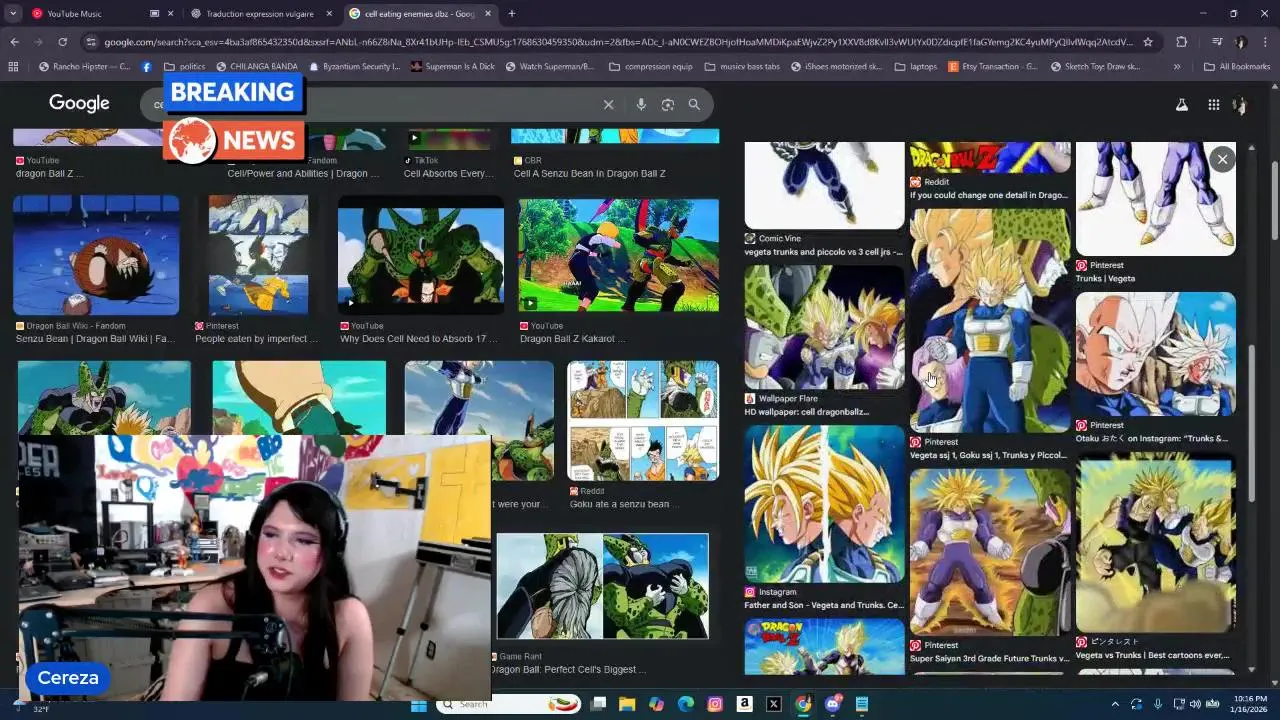
Task: Open Perfect Cell's Biggest Game Rant image
Action: [602, 586]
